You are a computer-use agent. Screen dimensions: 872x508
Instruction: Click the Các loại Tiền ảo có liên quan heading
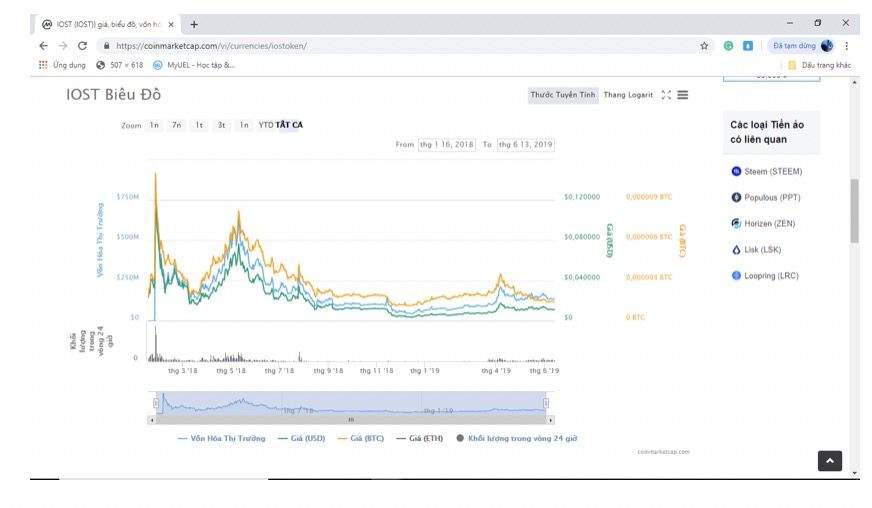pos(767,132)
